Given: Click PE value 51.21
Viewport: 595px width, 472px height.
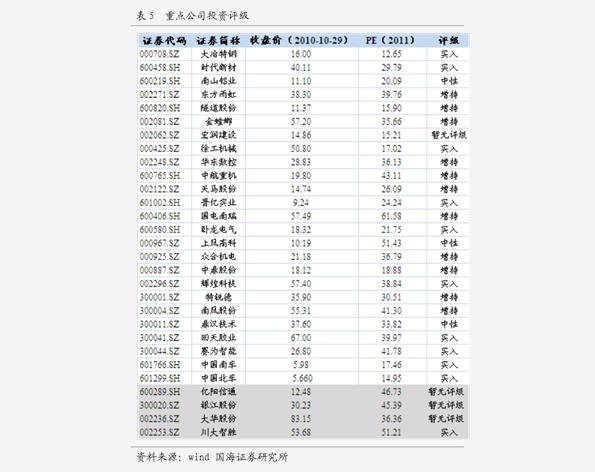Looking at the screenshot, I should (x=391, y=433).
